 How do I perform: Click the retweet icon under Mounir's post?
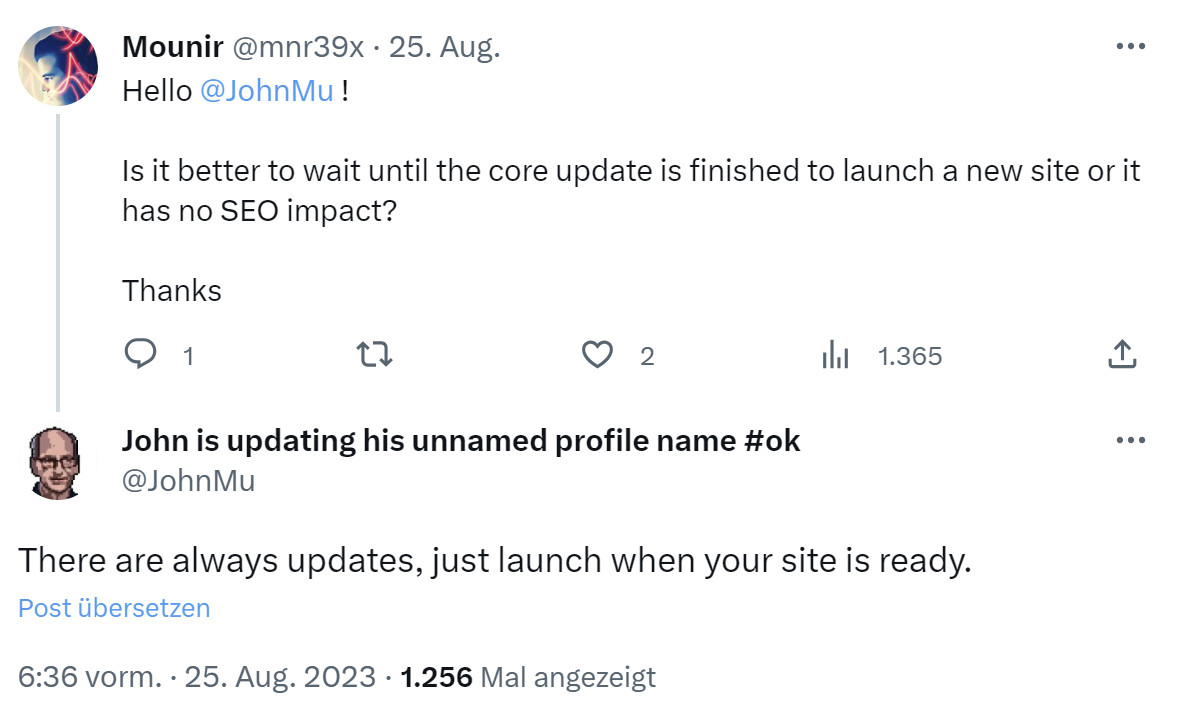click(x=374, y=354)
